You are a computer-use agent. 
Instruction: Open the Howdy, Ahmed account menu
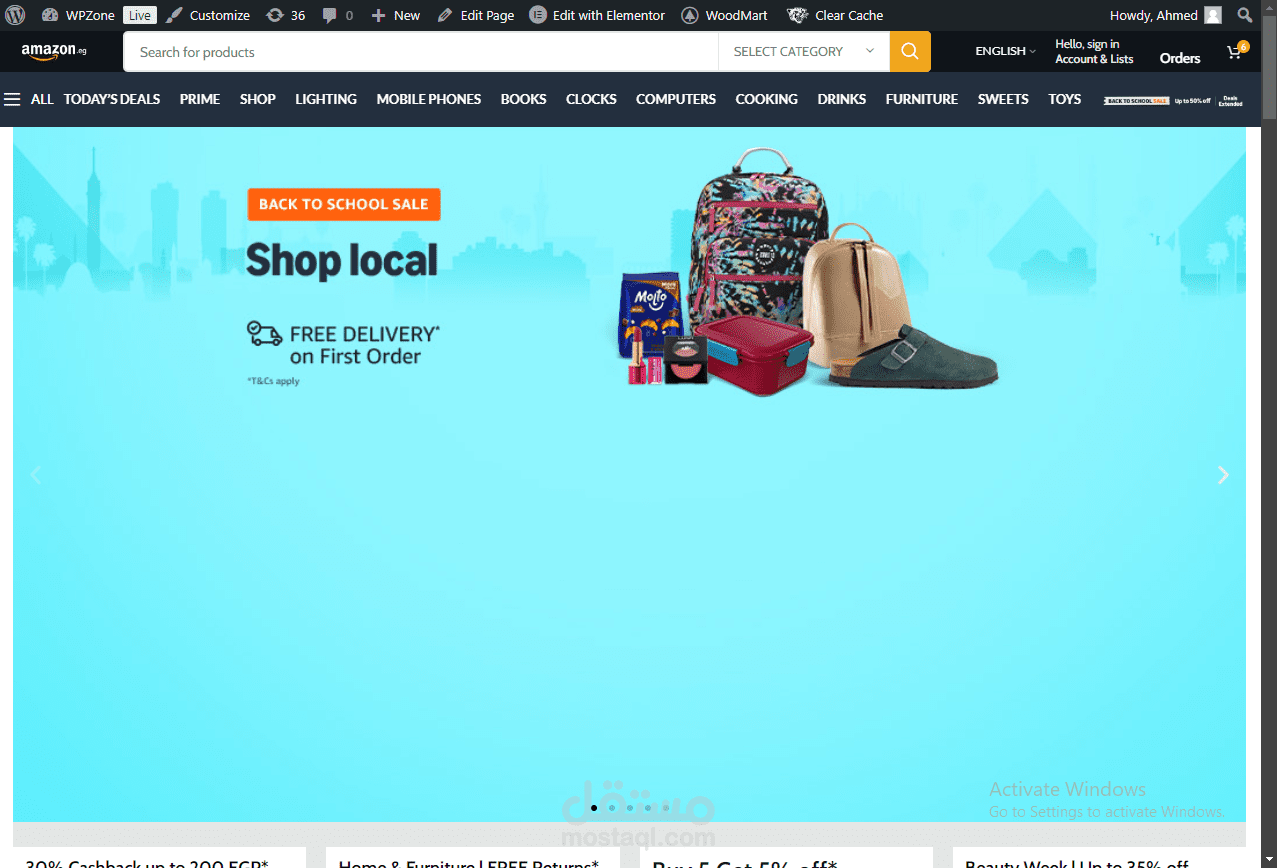pyautogui.click(x=1165, y=15)
